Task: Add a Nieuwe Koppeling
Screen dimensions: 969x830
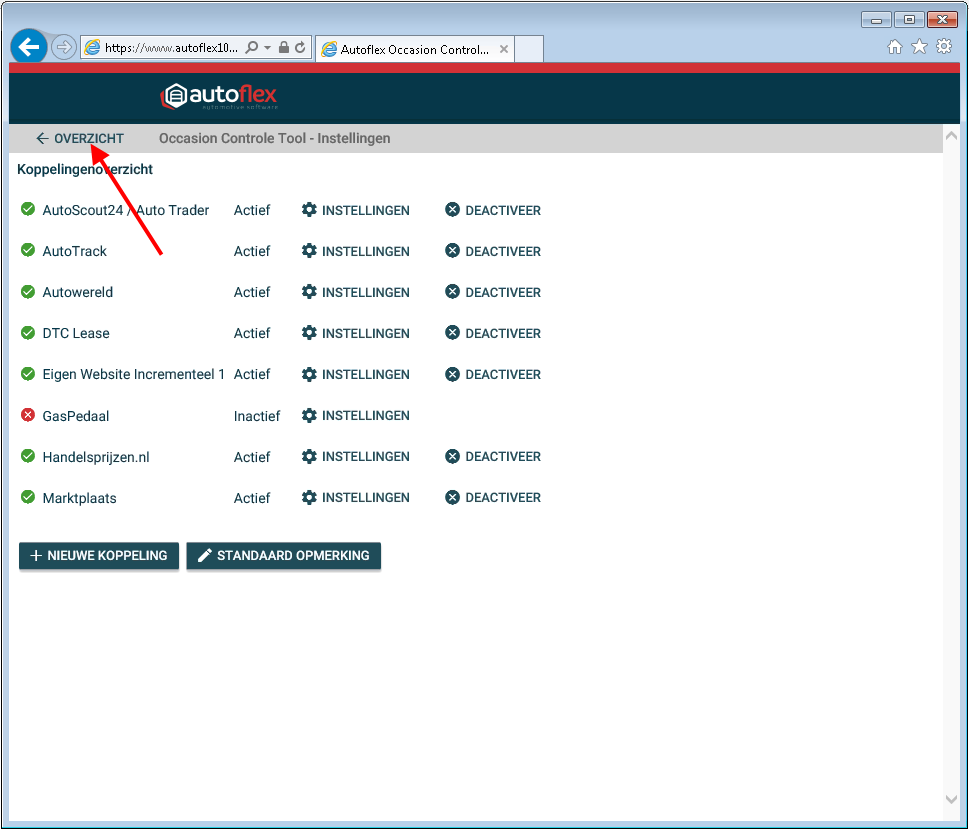Action: (99, 556)
